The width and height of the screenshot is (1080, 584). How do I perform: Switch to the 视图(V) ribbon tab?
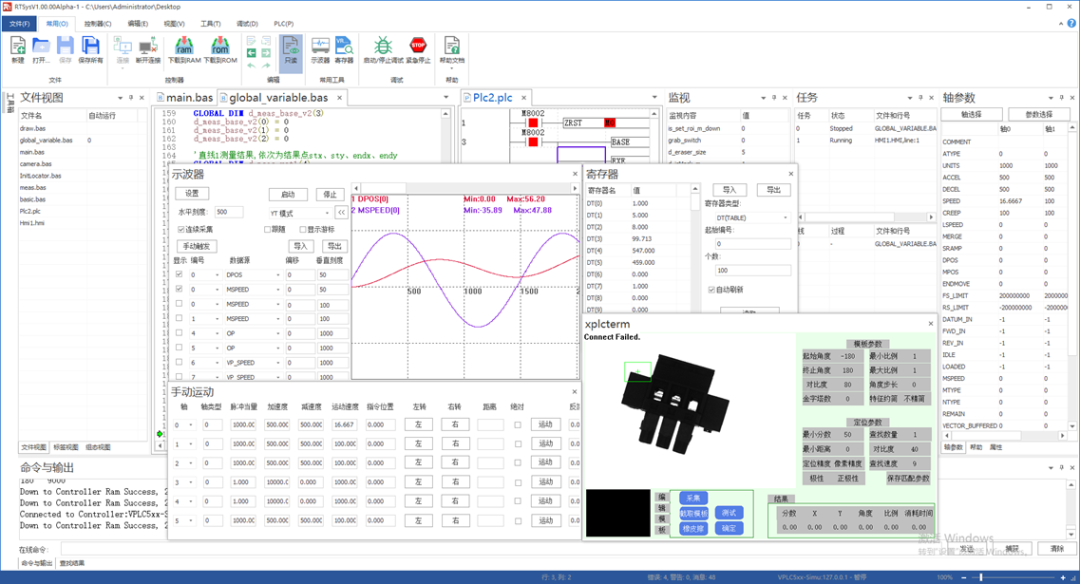point(174,24)
